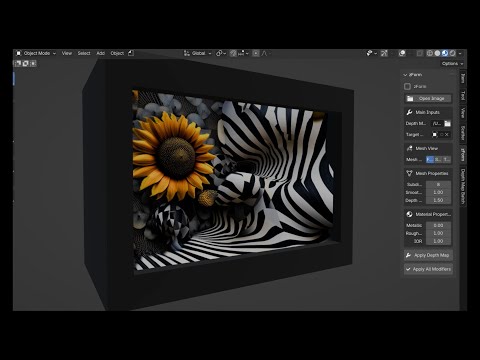Toggle the zForm checkbox

click(x=407, y=86)
